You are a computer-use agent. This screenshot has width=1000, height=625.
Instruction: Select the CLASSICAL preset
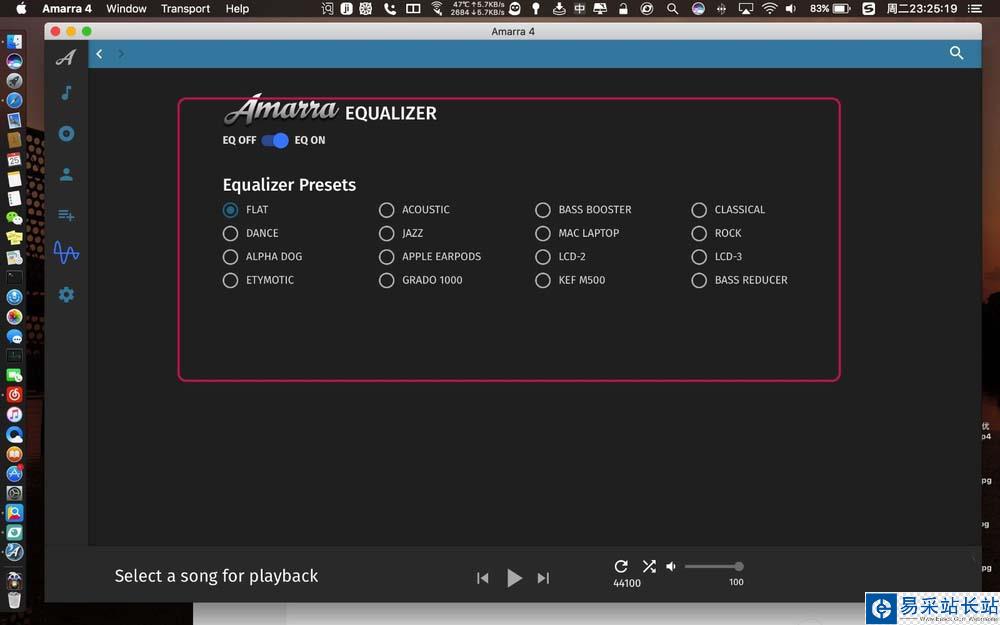pos(699,210)
